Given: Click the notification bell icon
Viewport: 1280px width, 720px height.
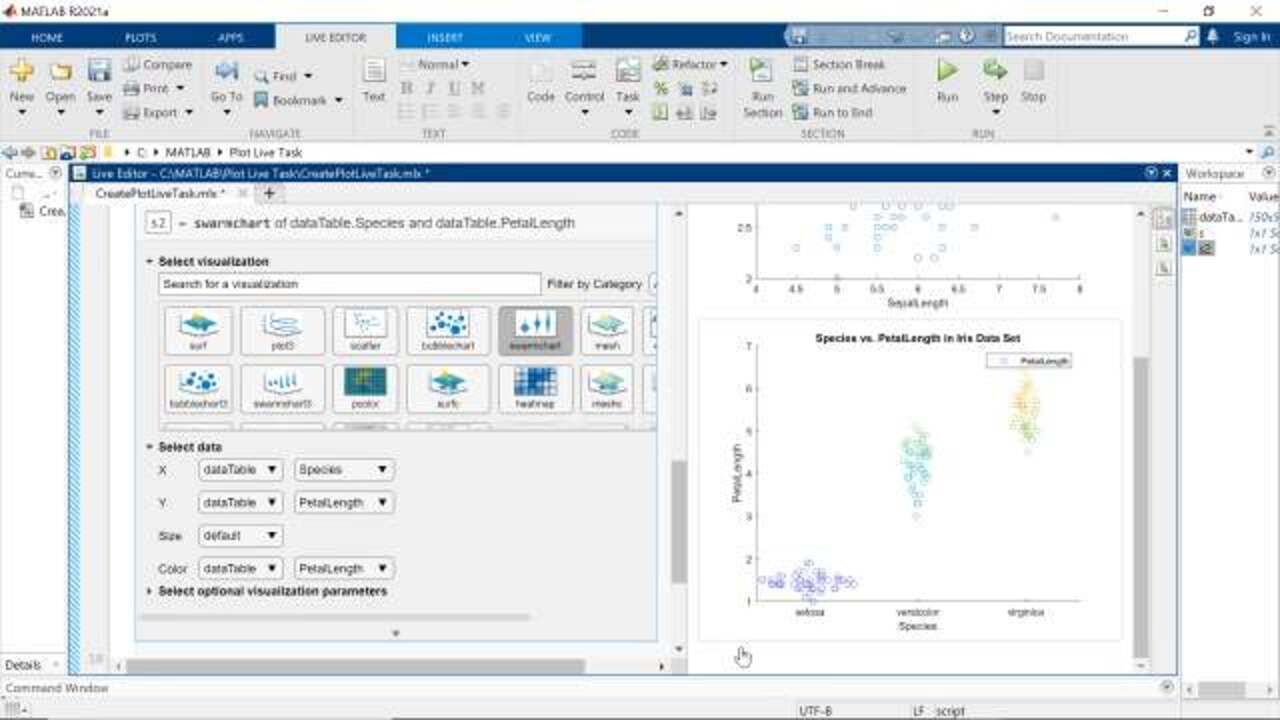Looking at the screenshot, I should pyautogui.click(x=1213, y=36).
